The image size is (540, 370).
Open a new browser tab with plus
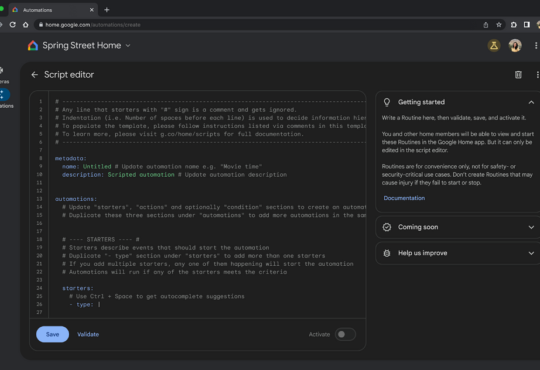[x=107, y=10]
